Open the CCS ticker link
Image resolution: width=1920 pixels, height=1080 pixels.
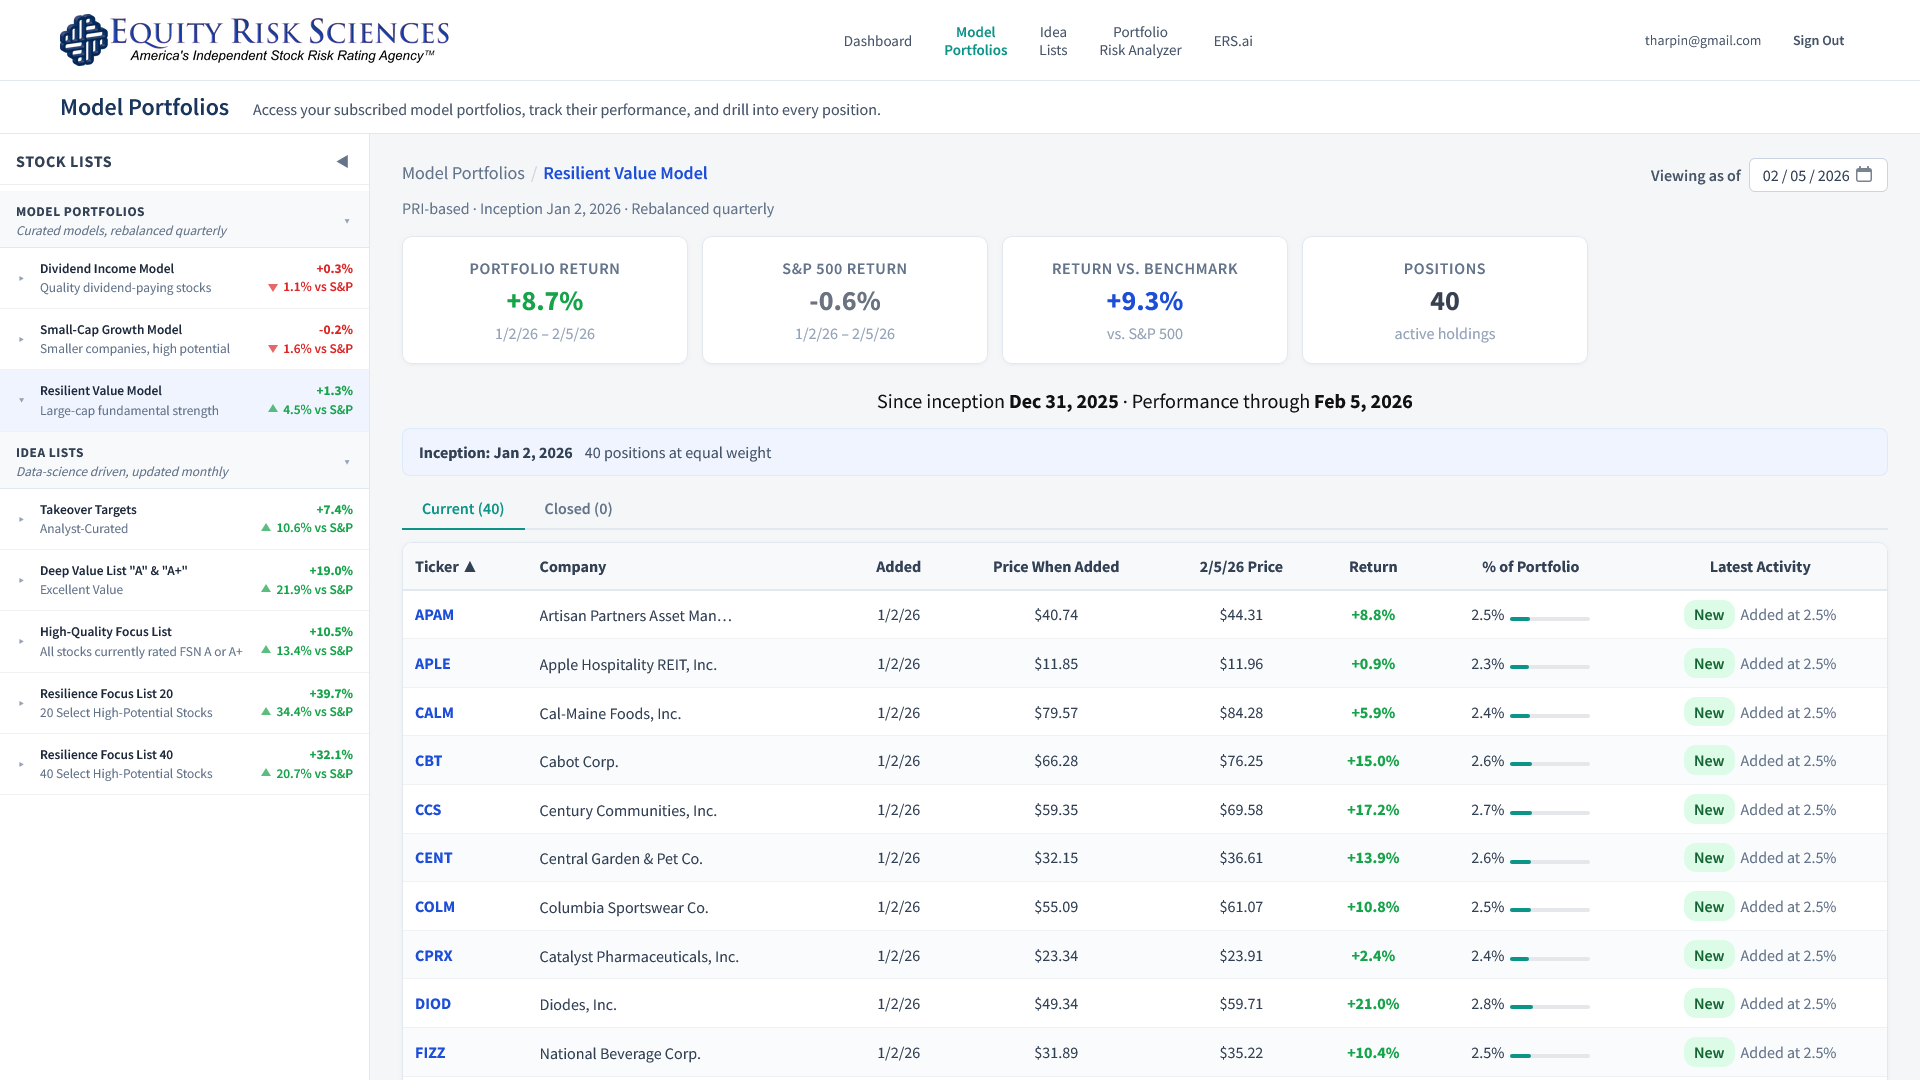pyautogui.click(x=428, y=810)
